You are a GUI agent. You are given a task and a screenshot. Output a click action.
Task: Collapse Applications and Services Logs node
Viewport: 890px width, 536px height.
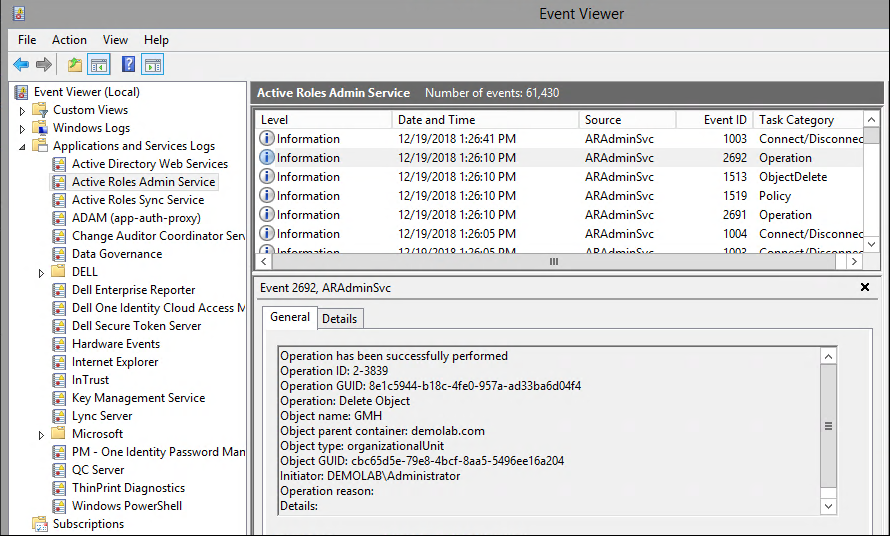22,147
